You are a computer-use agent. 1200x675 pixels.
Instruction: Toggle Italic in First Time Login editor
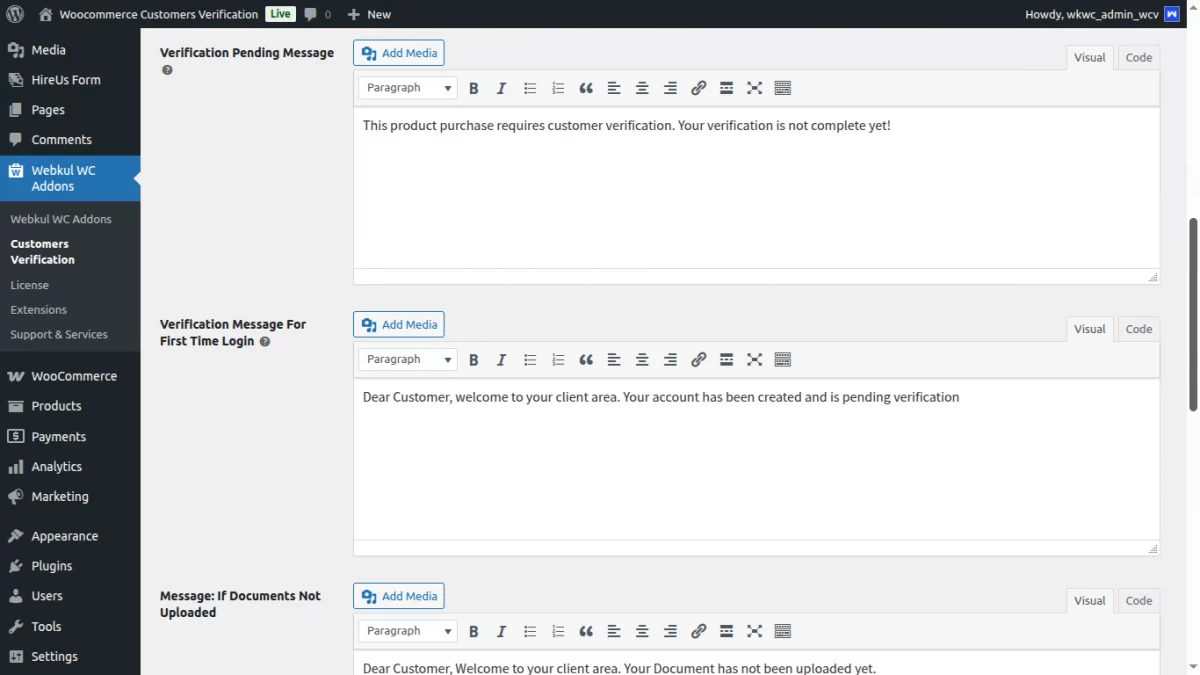(x=502, y=360)
